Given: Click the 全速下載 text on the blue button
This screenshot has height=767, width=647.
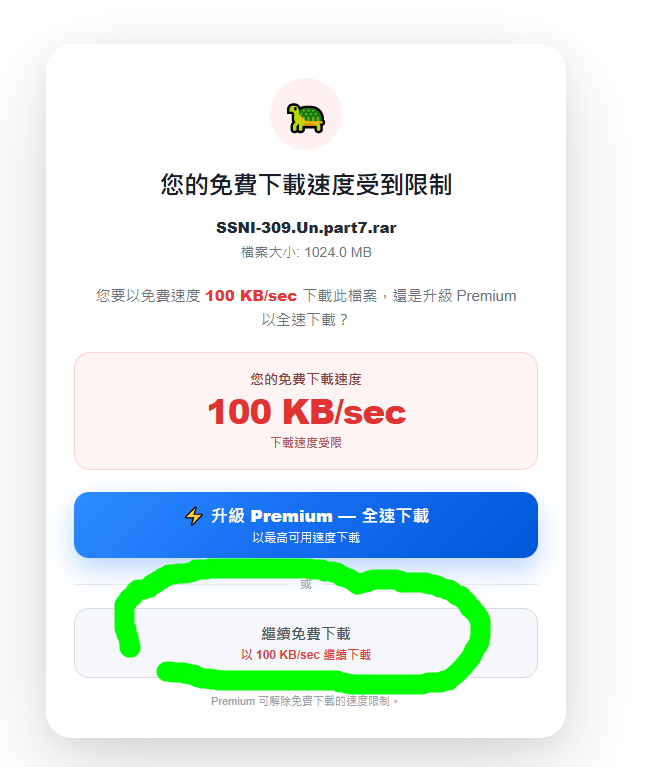Looking at the screenshot, I should pyautogui.click(x=396, y=516).
